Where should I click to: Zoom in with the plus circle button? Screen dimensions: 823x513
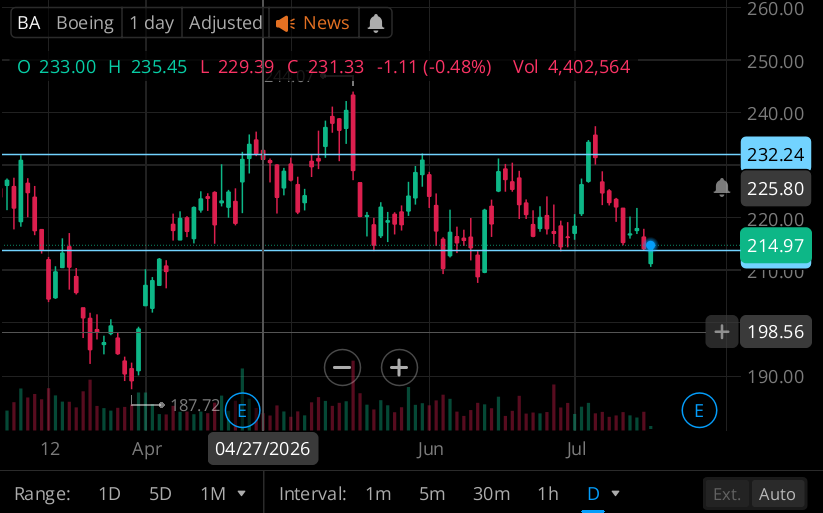tap(399, 367)
